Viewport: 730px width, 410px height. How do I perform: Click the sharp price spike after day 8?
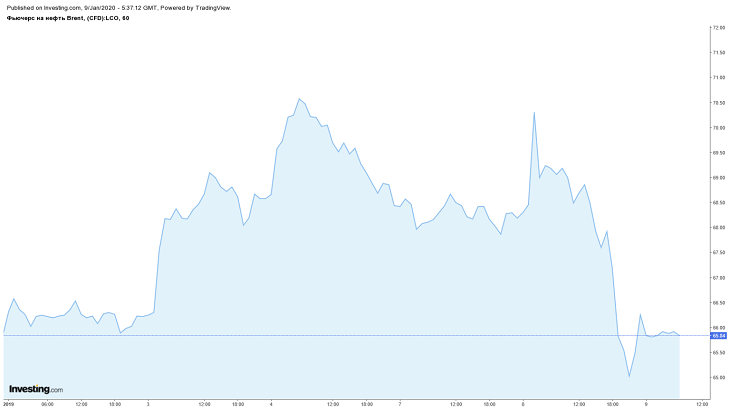(534, 113)
